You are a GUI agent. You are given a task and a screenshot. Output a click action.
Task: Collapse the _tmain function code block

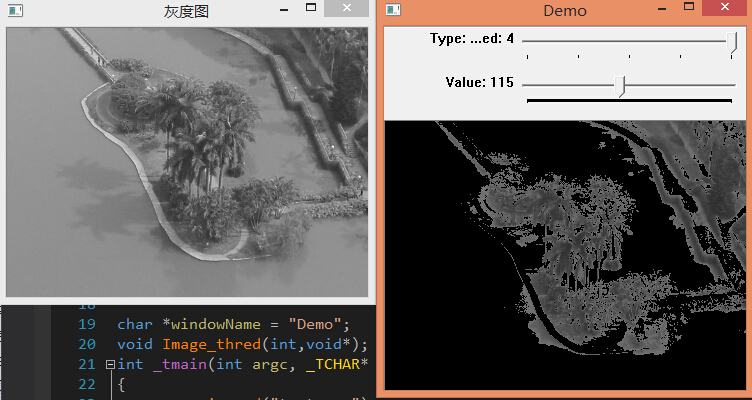[110, 365]
